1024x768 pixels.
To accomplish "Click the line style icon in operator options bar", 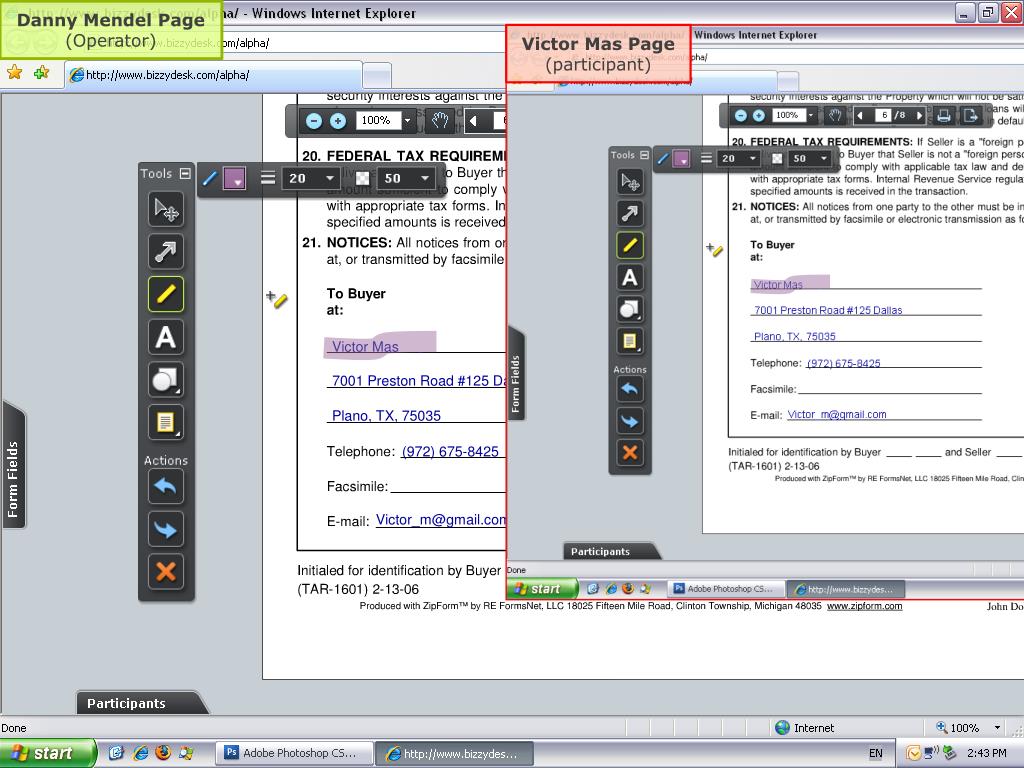I will coord(210,178).
